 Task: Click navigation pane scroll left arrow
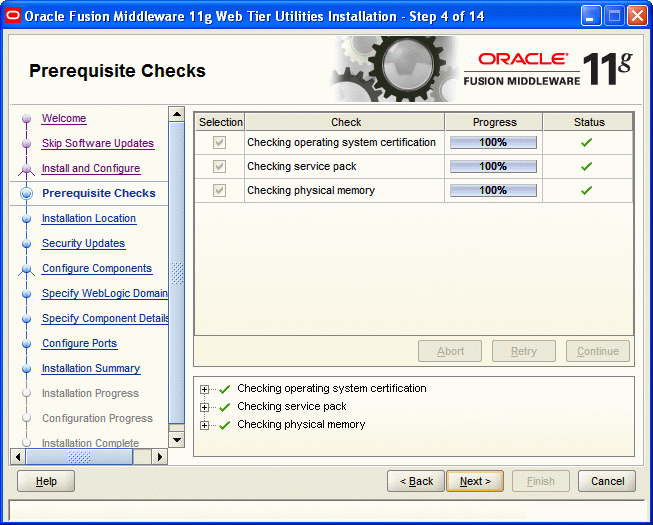(17, 457)
